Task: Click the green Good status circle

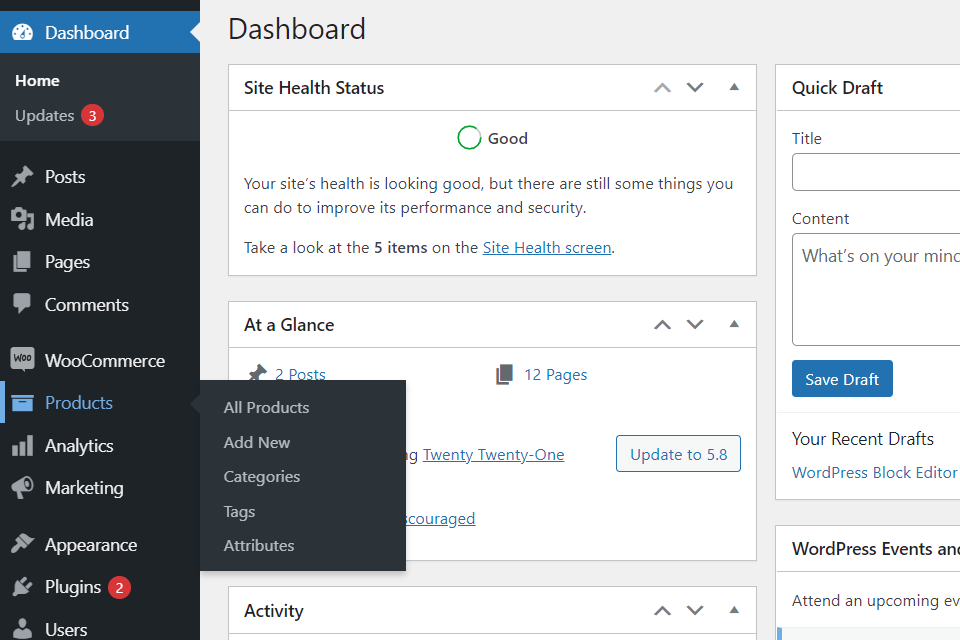Action: point(469,138)
